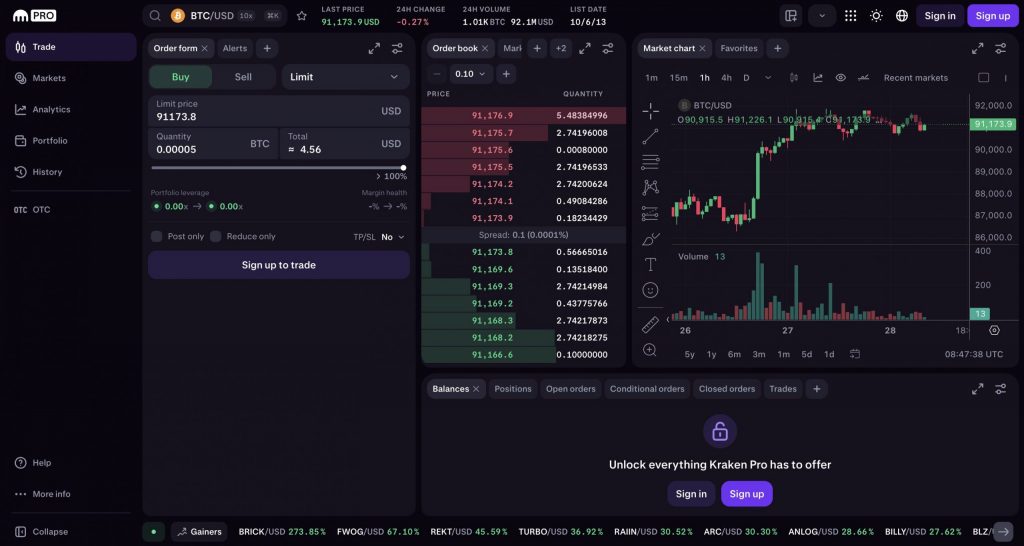The image size is (1024, 546).
Task: Select the trend line drawing tool
Action: (650, 136)
